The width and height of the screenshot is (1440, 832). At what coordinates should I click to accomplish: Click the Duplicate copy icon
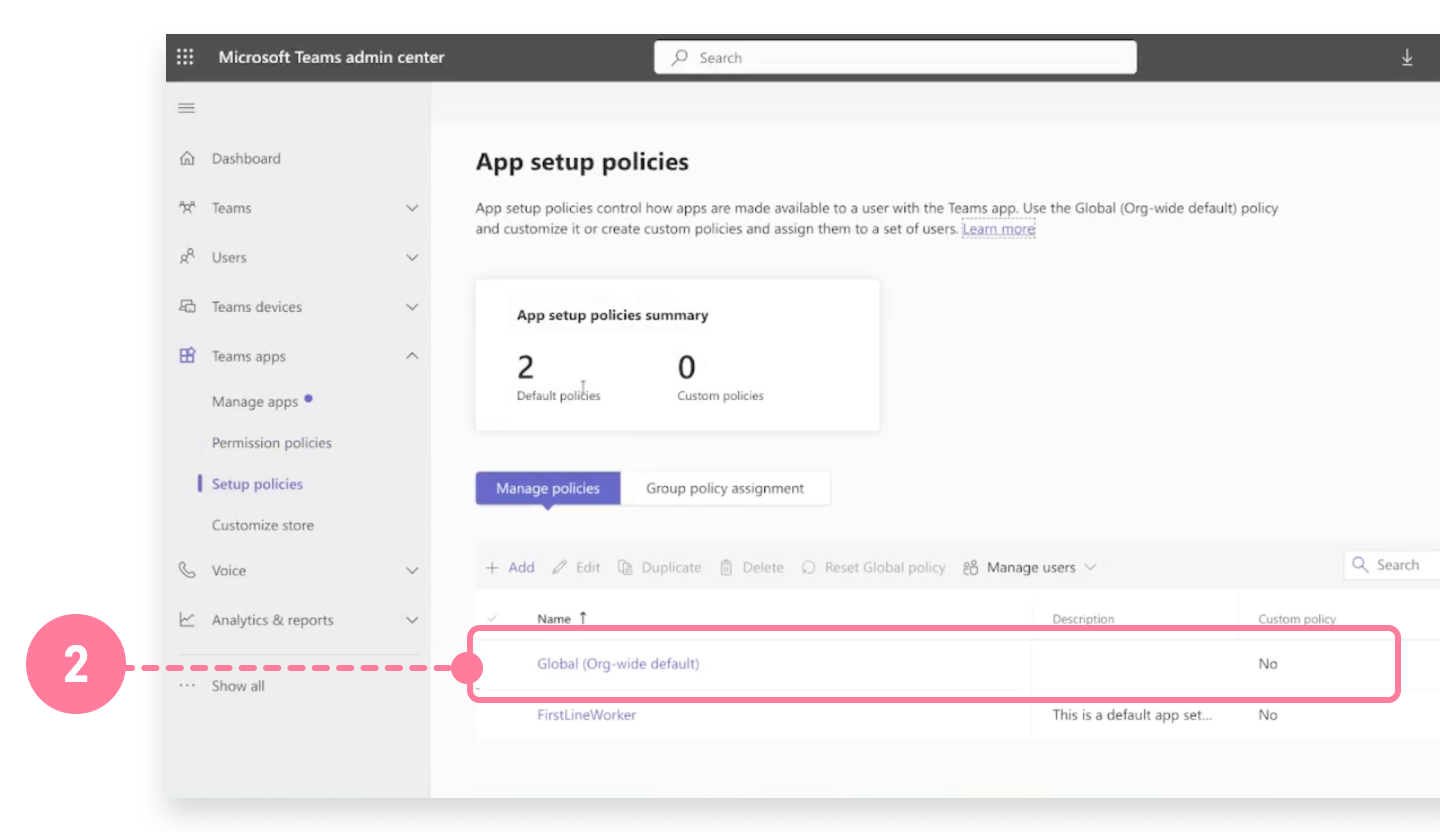click(625, 567)
